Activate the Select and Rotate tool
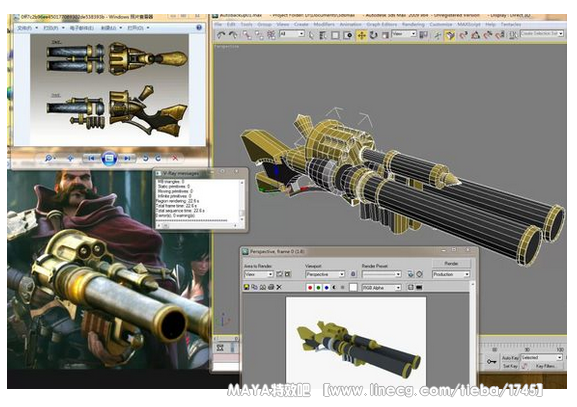Screen dimensions: 577x407 point(374,35)
